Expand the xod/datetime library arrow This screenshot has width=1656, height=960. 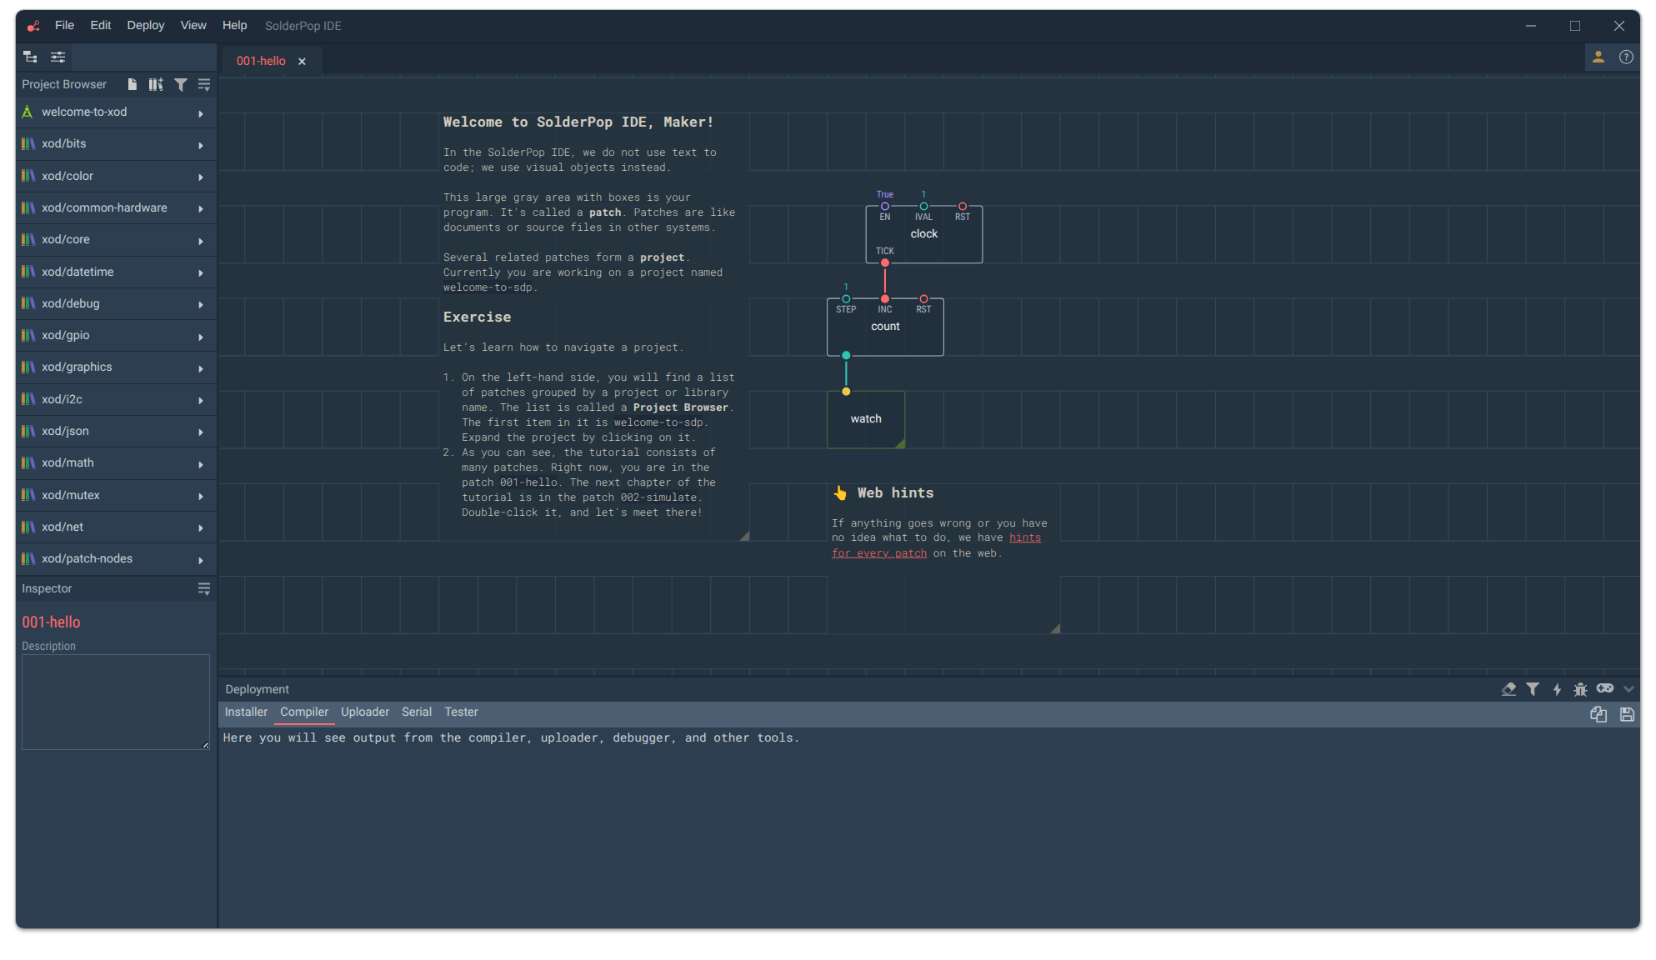click(x=201, y=273)
